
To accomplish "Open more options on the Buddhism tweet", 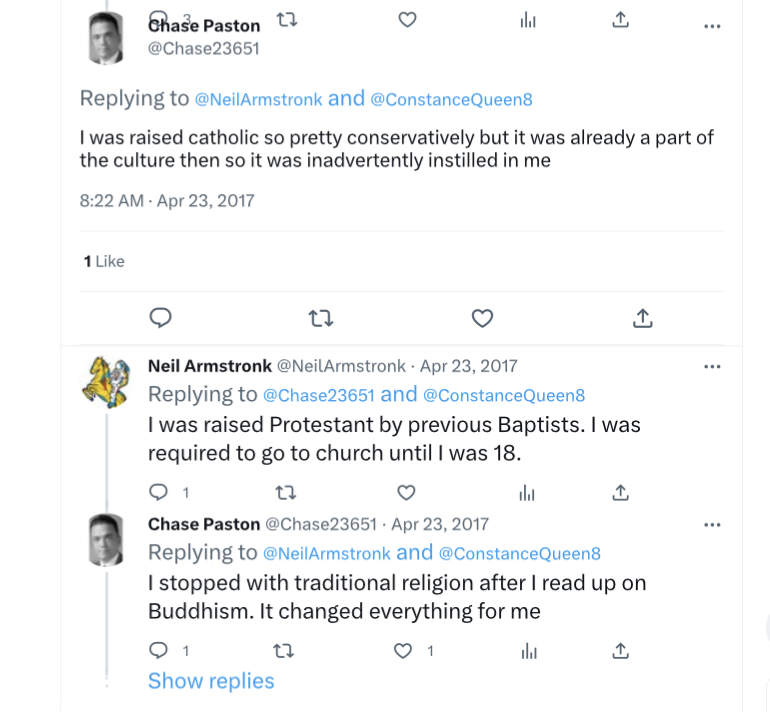I will [712, 525].
